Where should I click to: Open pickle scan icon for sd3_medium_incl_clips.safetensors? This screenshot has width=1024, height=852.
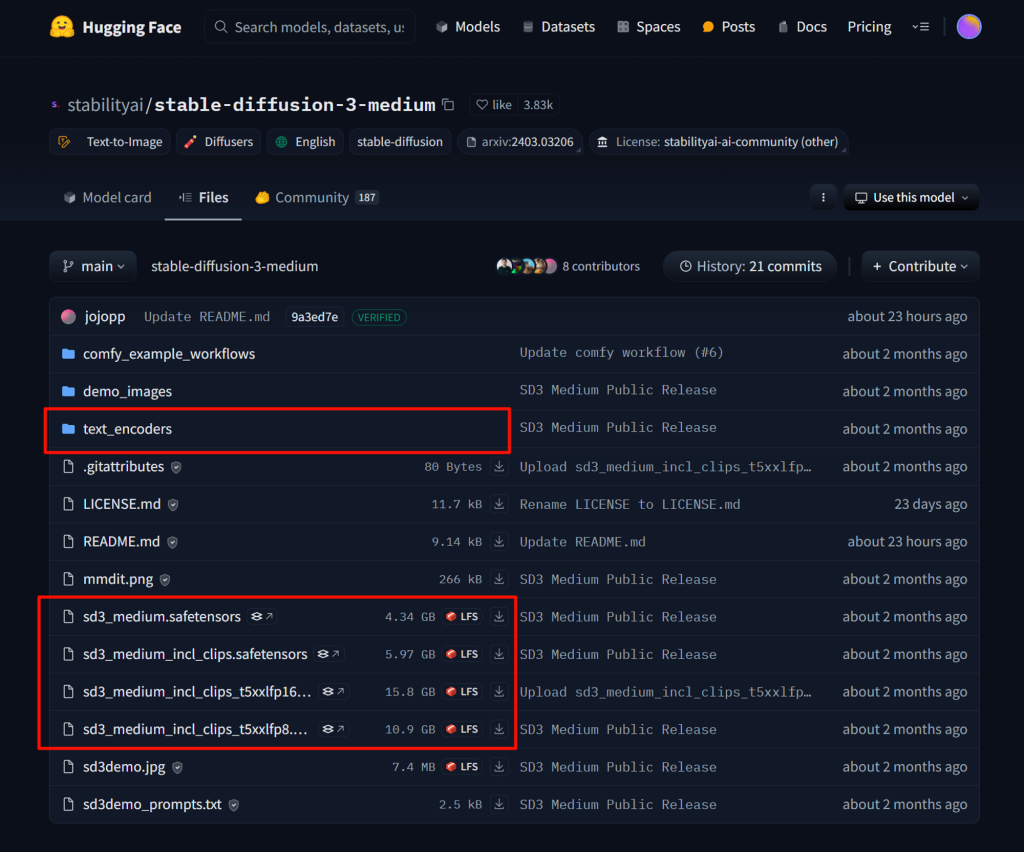328,654
